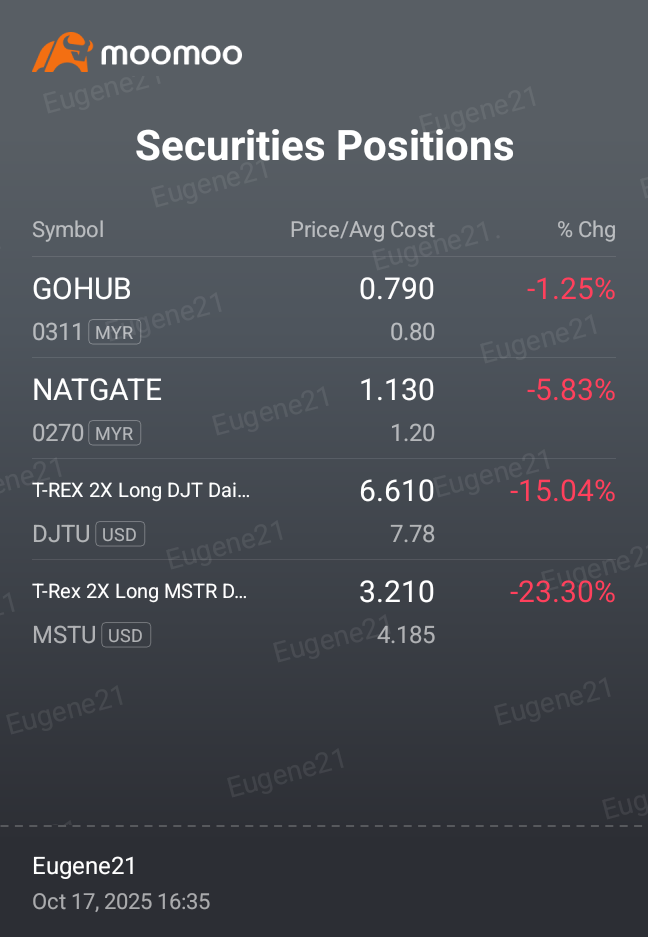Screen dimensions: 648x937
Task: Open T-Rex 2X Long MSTR position
Action: coord(324,610)
